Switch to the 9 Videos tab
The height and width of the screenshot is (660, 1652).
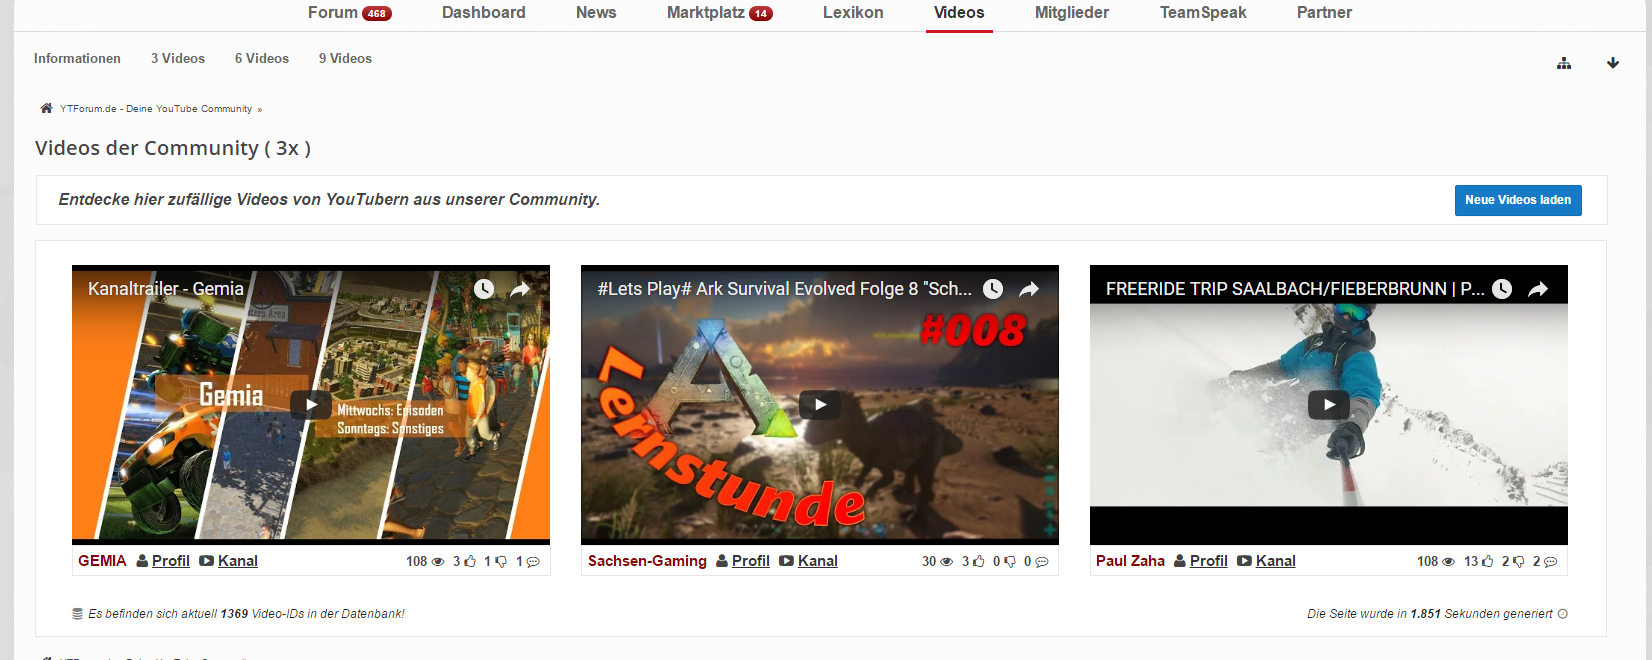click(345, 59)
